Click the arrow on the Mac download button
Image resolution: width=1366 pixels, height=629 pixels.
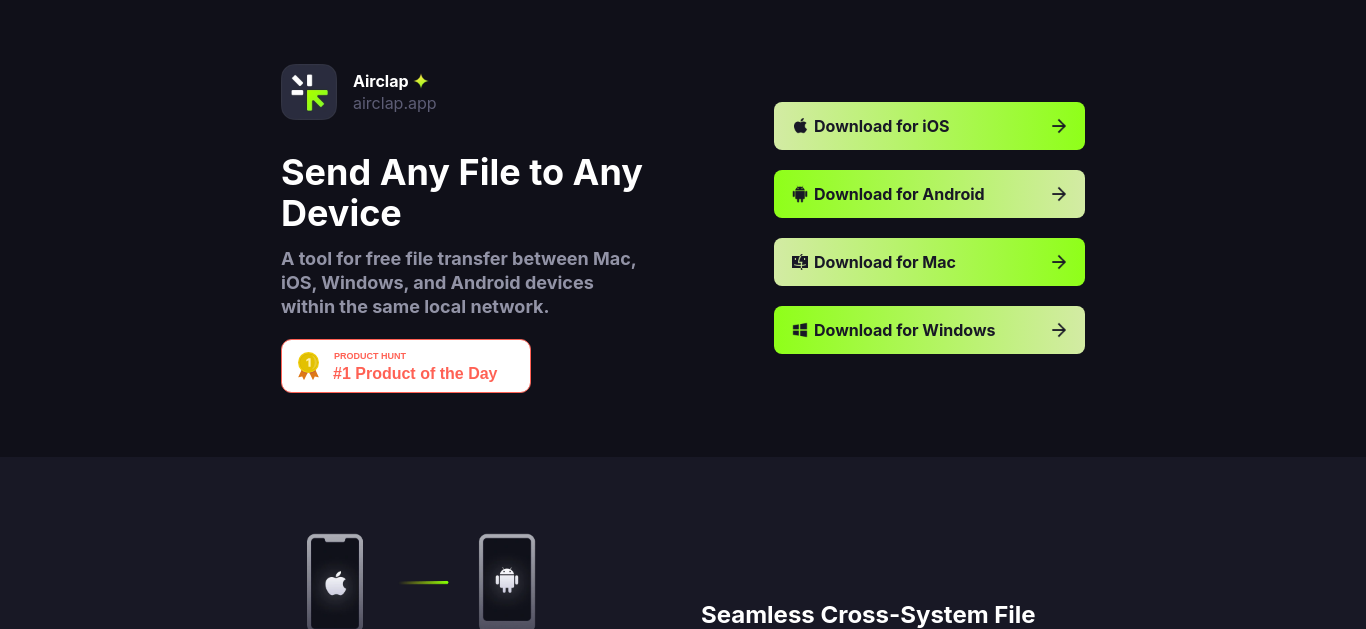pos(1059,262)
